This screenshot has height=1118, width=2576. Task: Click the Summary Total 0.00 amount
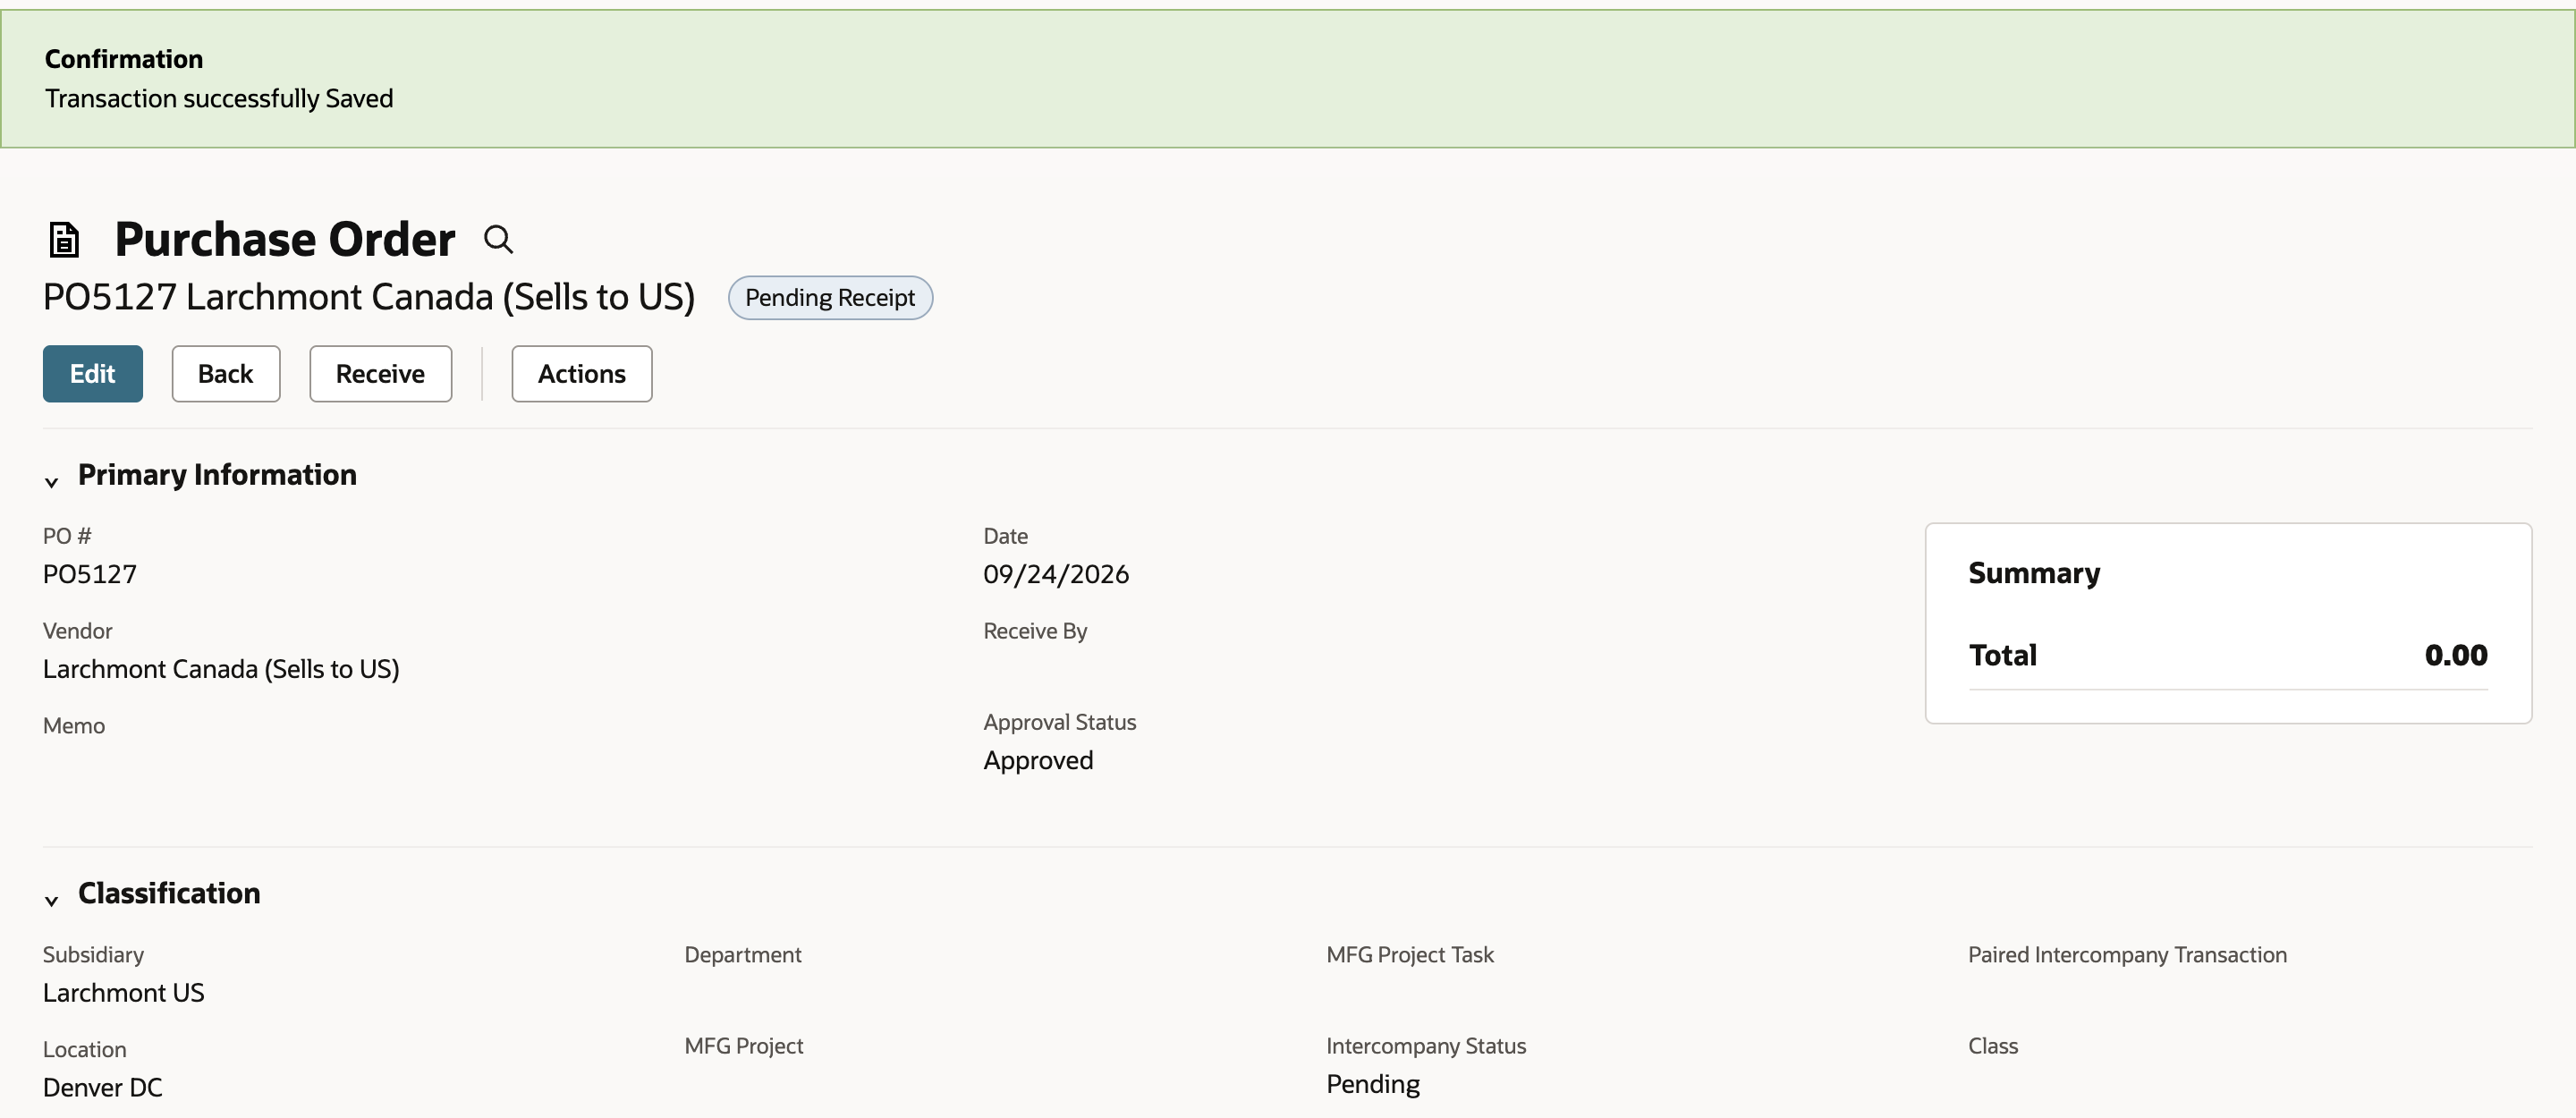click(x=2456, y=656)
